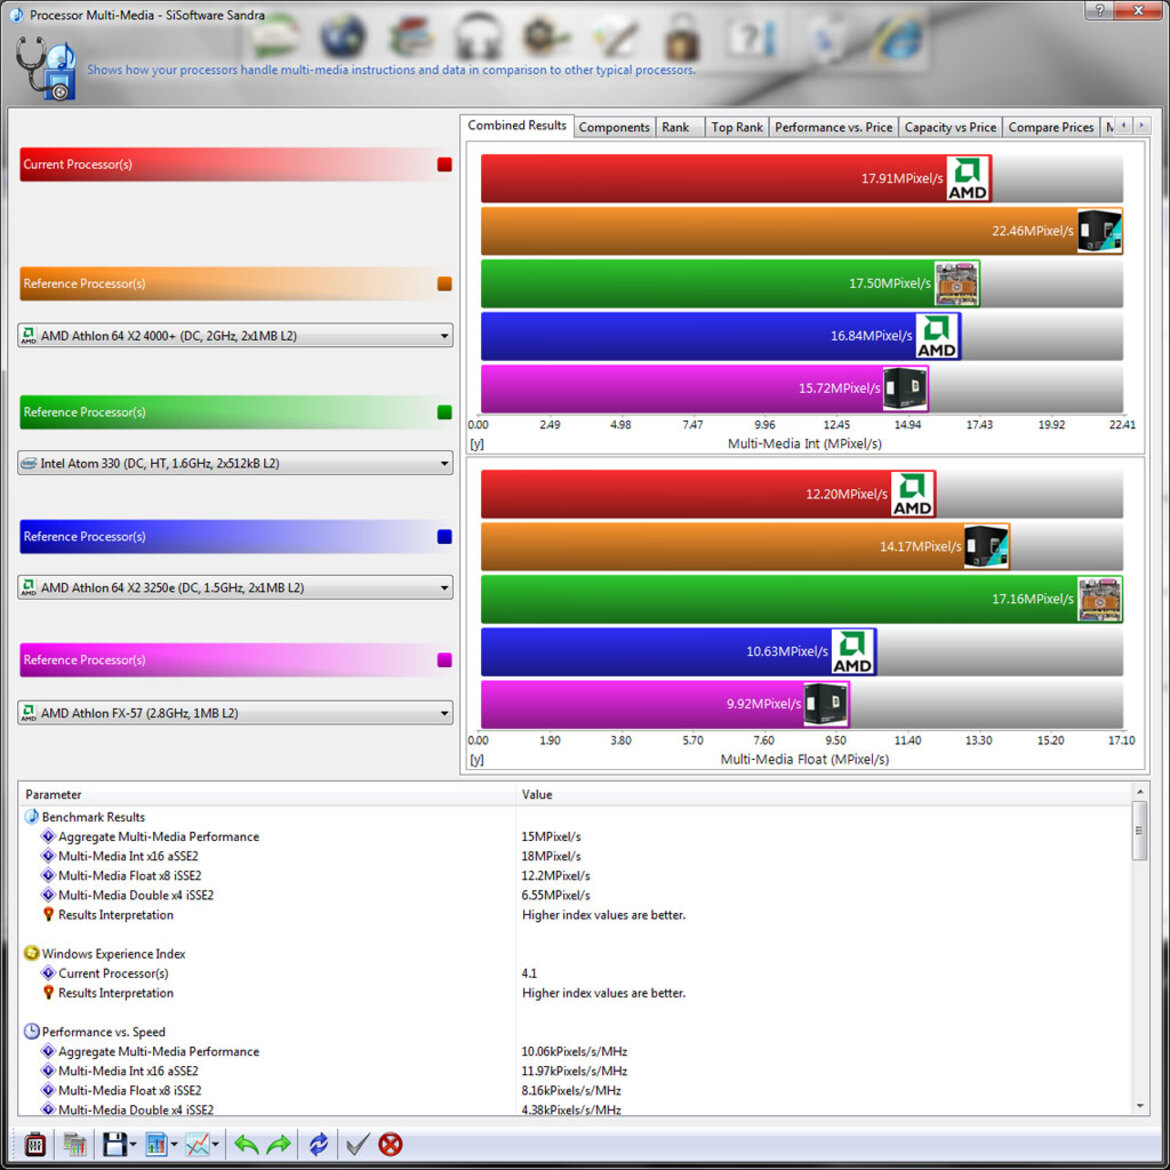Open the bar chart view icon
Screen dimensions: 1170x1170
156,1144
